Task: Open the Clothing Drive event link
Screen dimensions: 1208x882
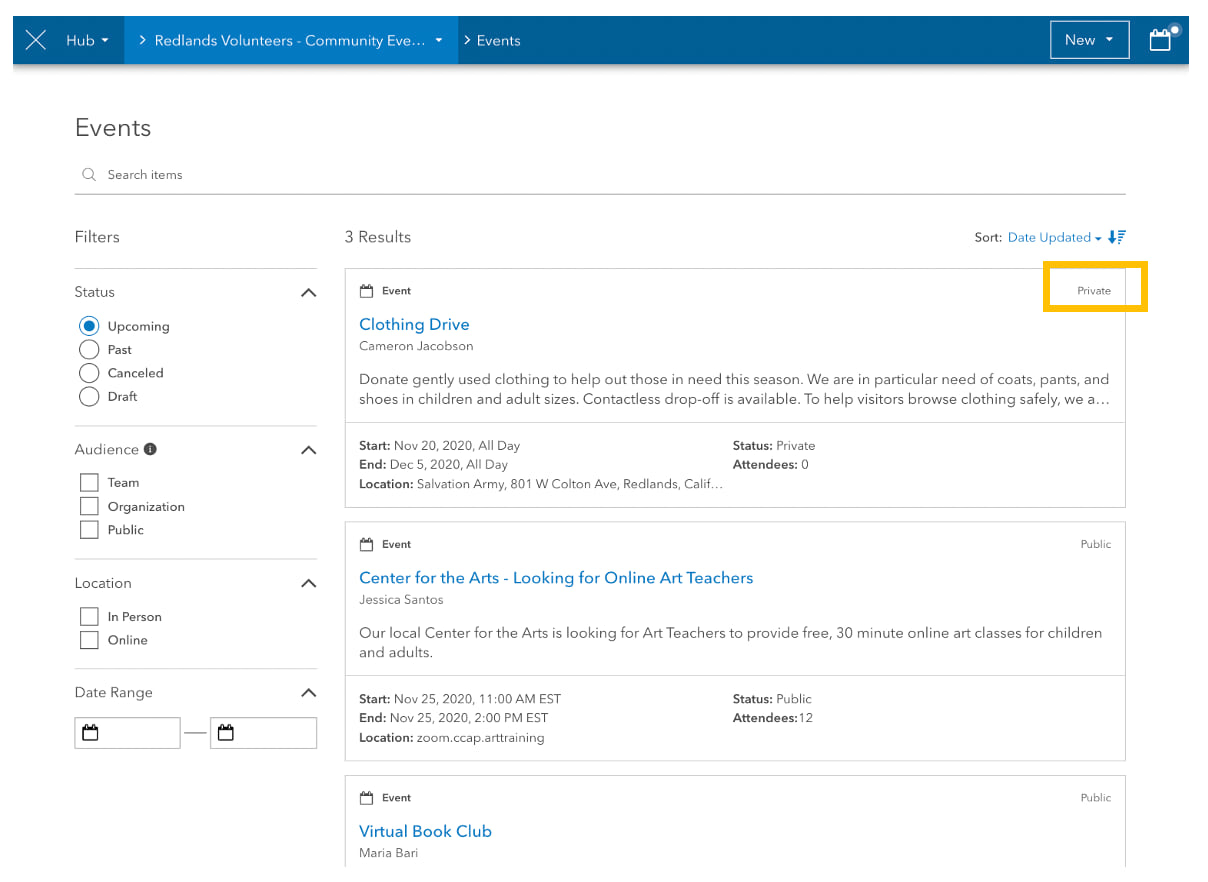Action: 414,324
